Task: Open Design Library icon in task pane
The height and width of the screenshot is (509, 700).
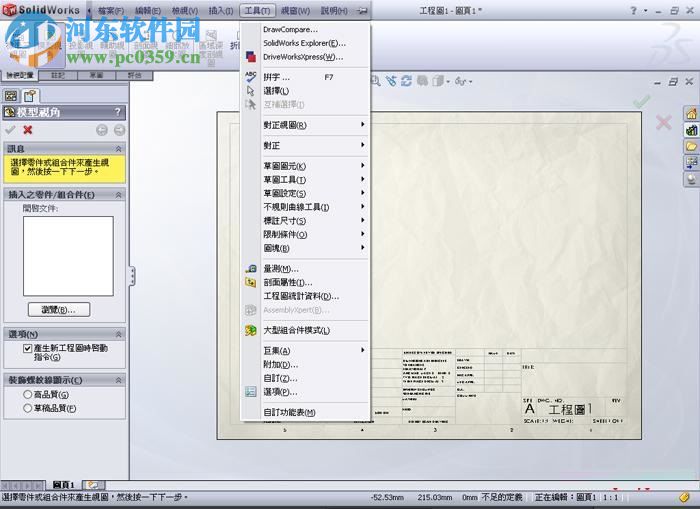Action: coord(691,130)
